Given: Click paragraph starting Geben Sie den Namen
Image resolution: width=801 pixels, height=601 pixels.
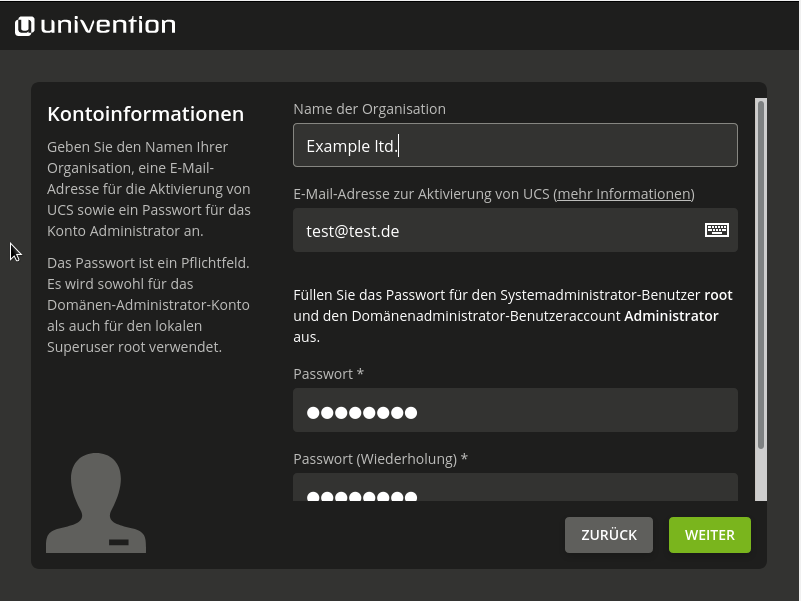Looking at the screenshot, I should 149,189.
